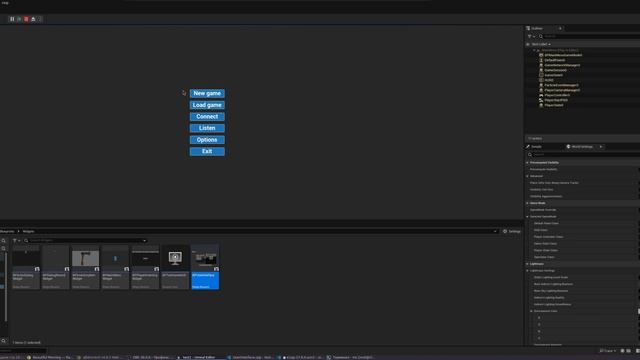Image resolution: width=640 pixels, height=360 pixels.
Task: Select GameNetworkManager0 in the Outliner
Action: pyautogui.click(x=562, y=65)
